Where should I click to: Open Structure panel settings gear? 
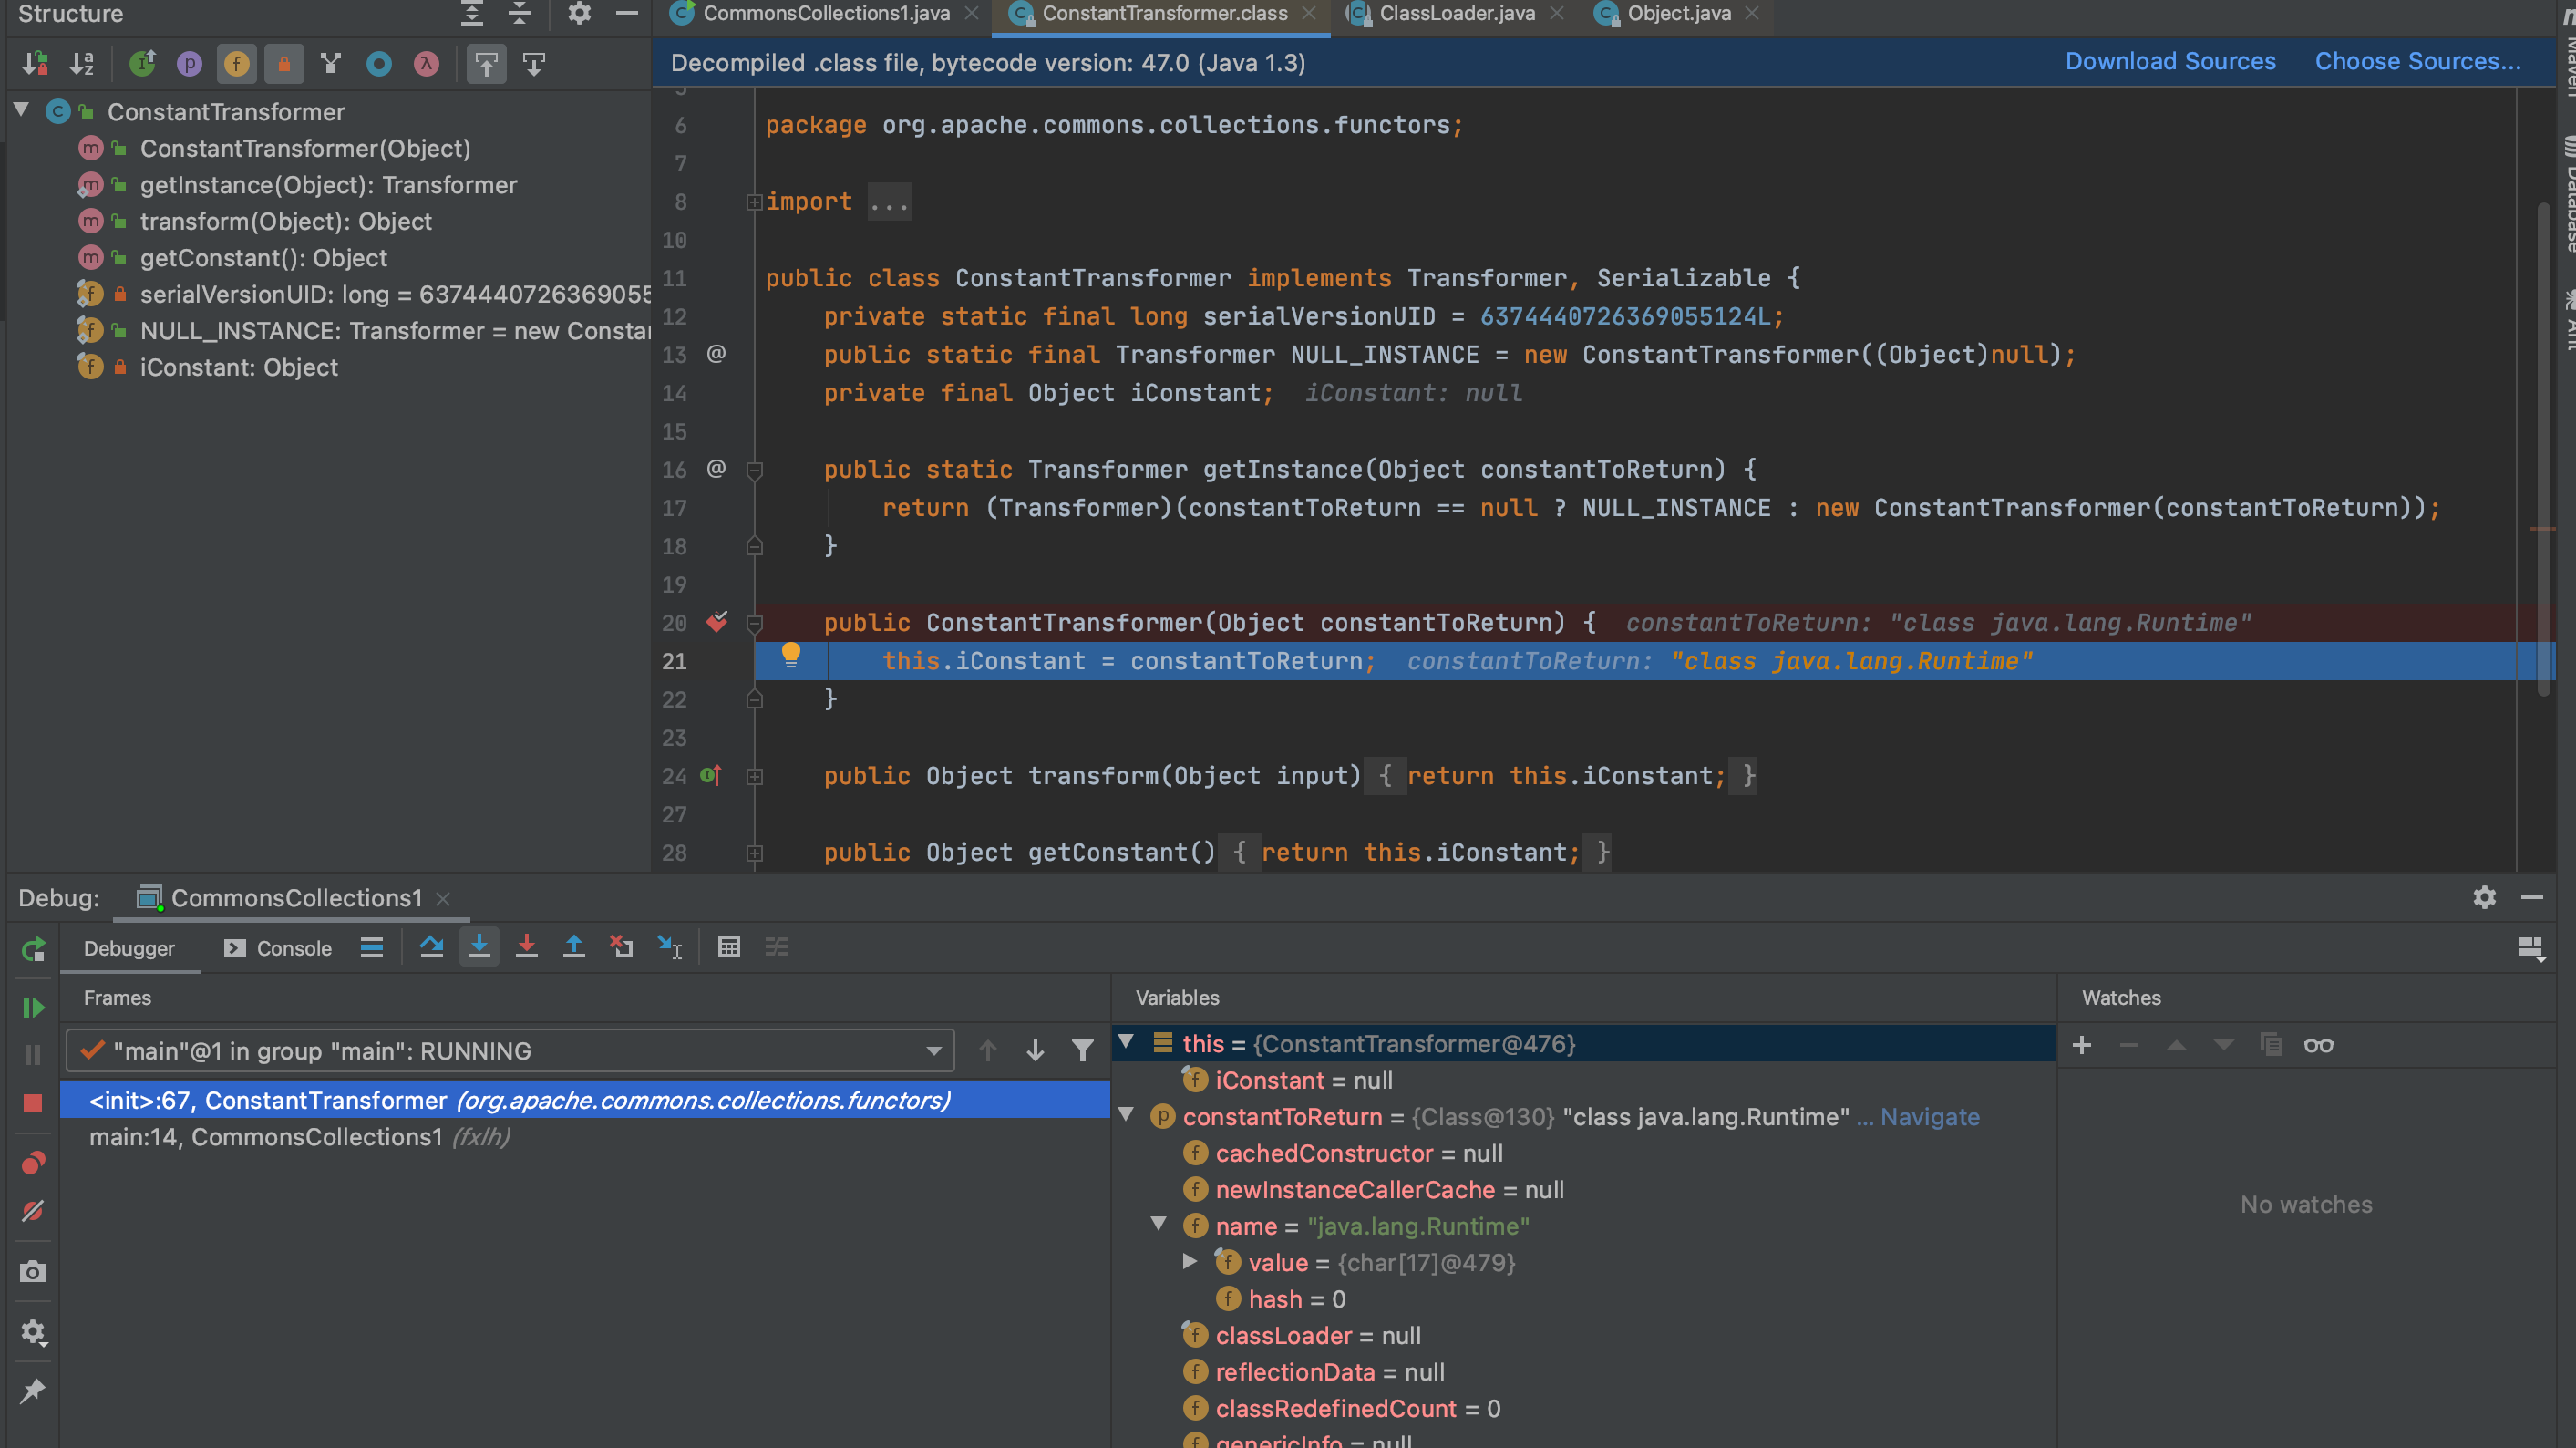(579, 13)
